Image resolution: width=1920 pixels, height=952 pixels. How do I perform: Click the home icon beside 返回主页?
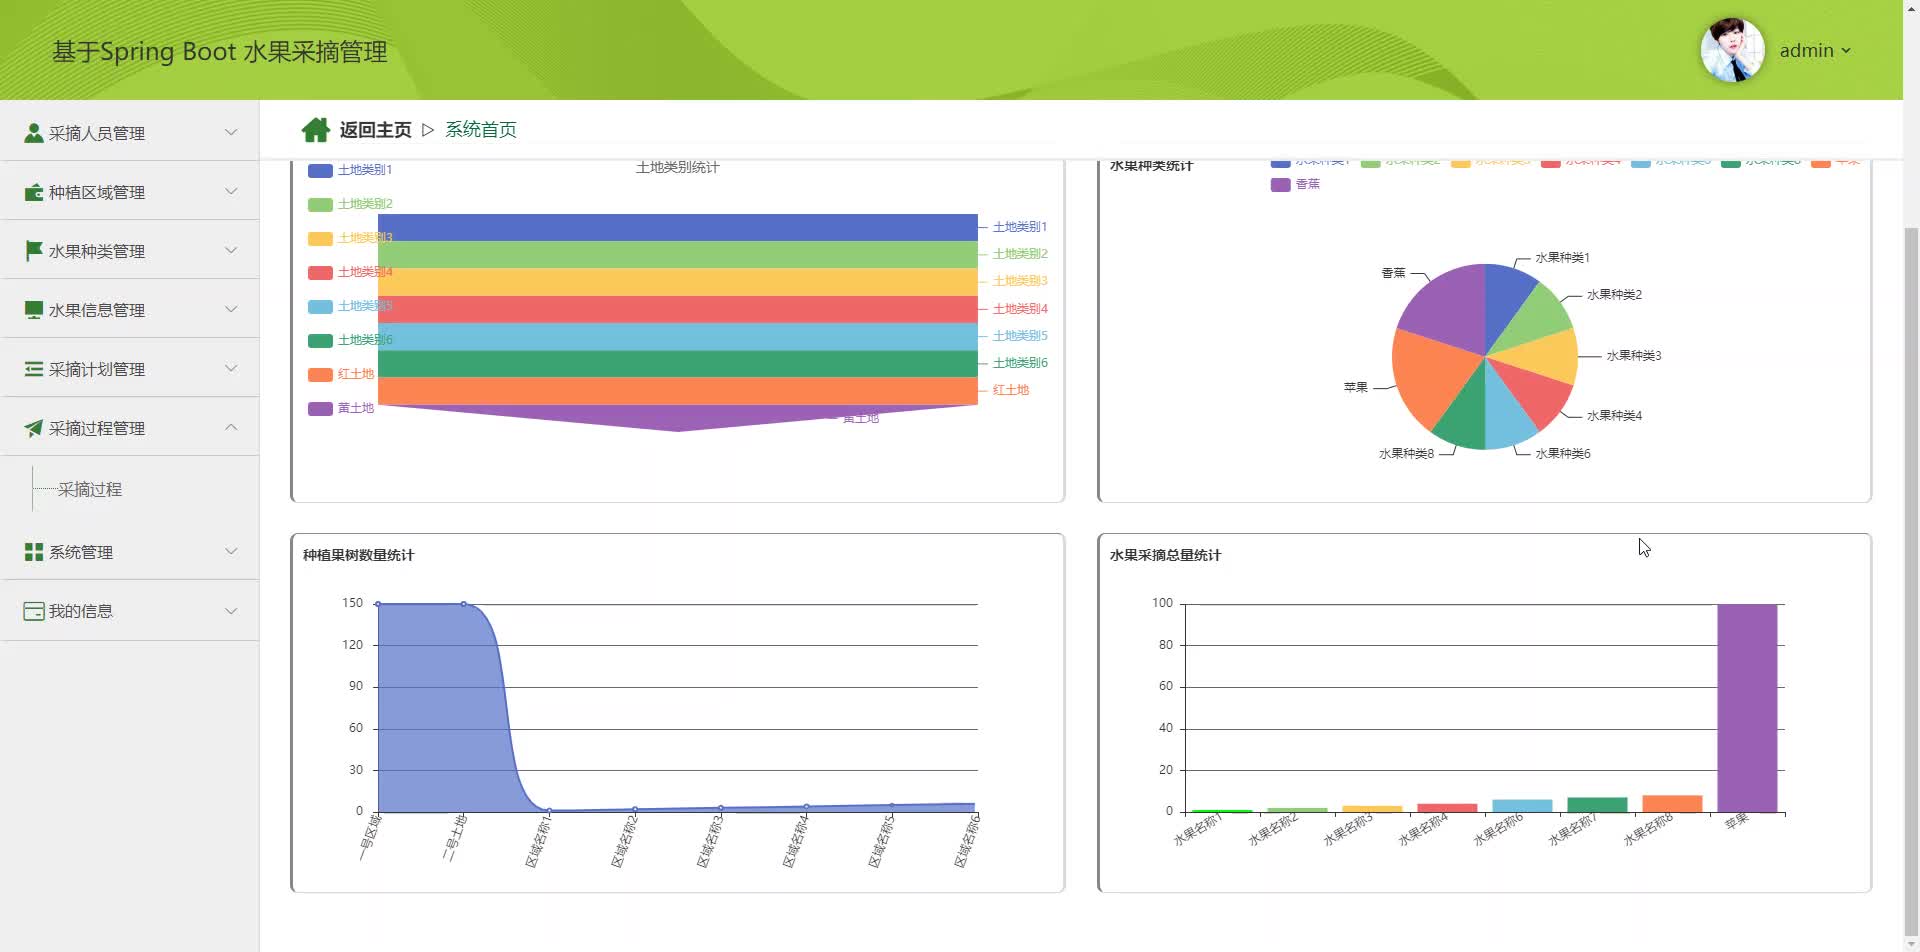tap(316, 130)
